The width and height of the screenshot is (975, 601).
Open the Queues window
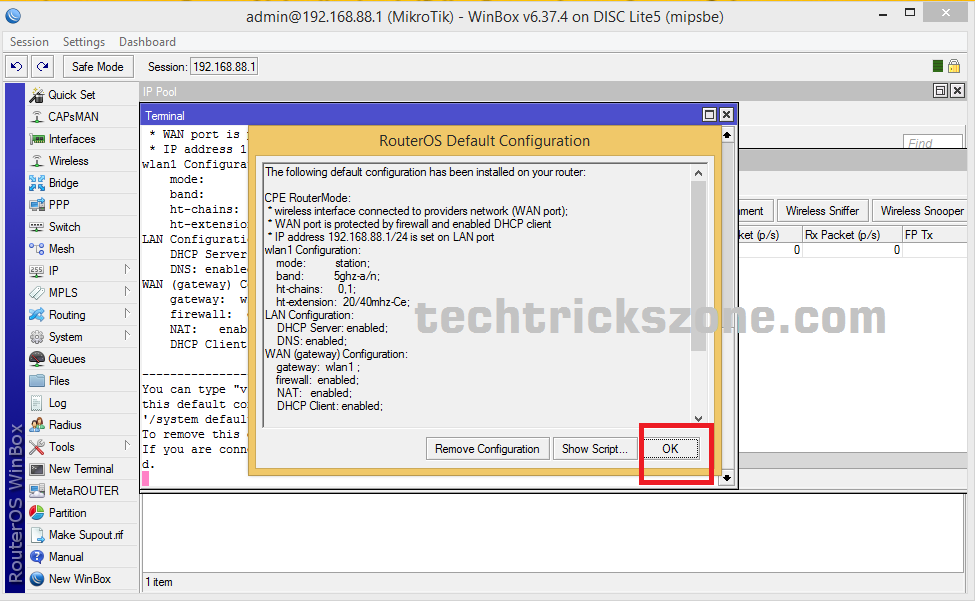[67, 359]
